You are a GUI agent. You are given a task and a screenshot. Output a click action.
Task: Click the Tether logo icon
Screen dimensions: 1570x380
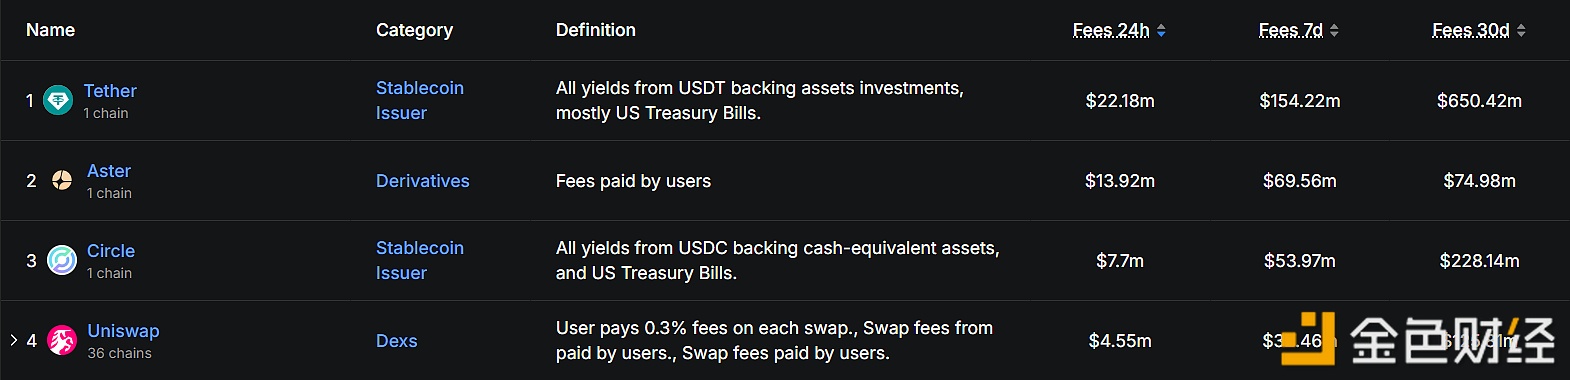[x=58, y=100]
